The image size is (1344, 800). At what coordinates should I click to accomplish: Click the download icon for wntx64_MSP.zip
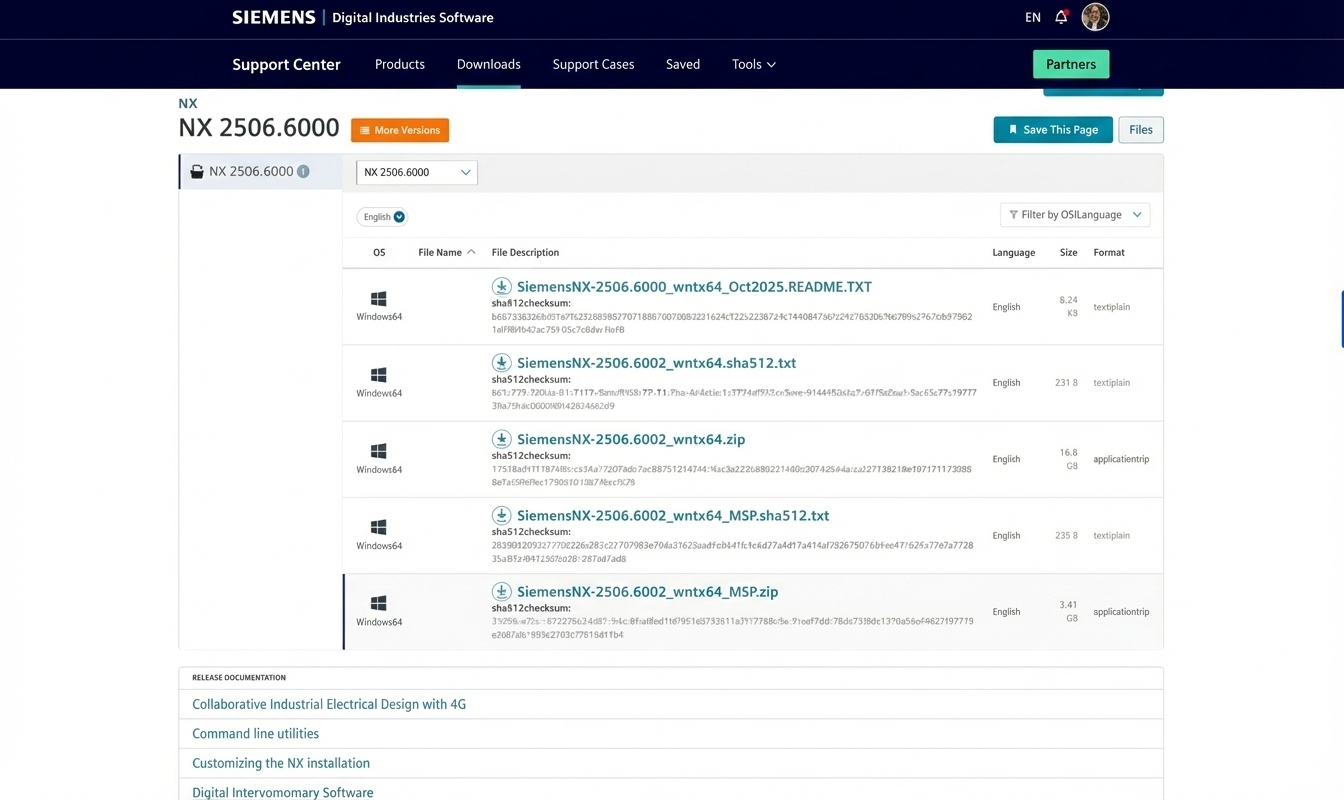(502, 592)
